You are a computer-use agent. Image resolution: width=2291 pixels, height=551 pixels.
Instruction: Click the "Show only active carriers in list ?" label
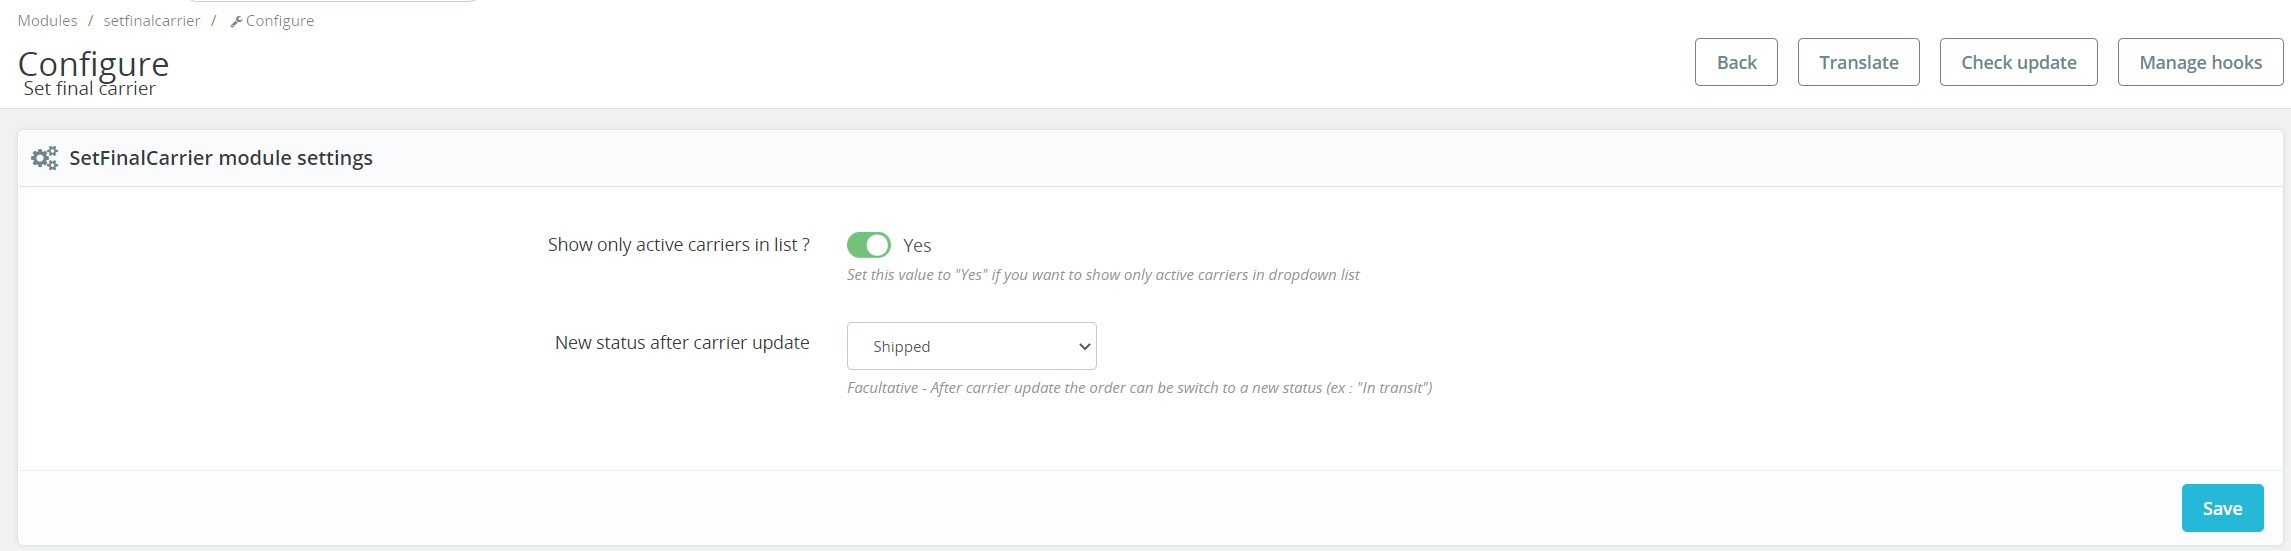[678, 245]
